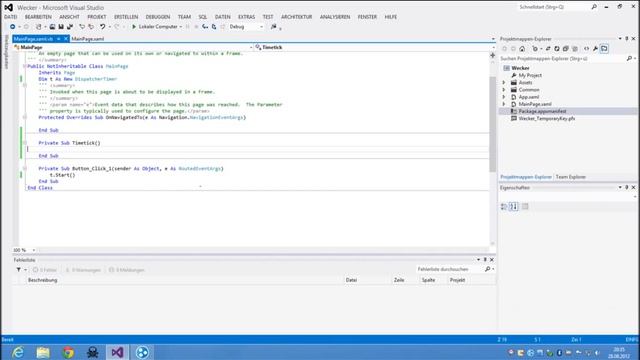Select My Project in the tree

(530, 76)
